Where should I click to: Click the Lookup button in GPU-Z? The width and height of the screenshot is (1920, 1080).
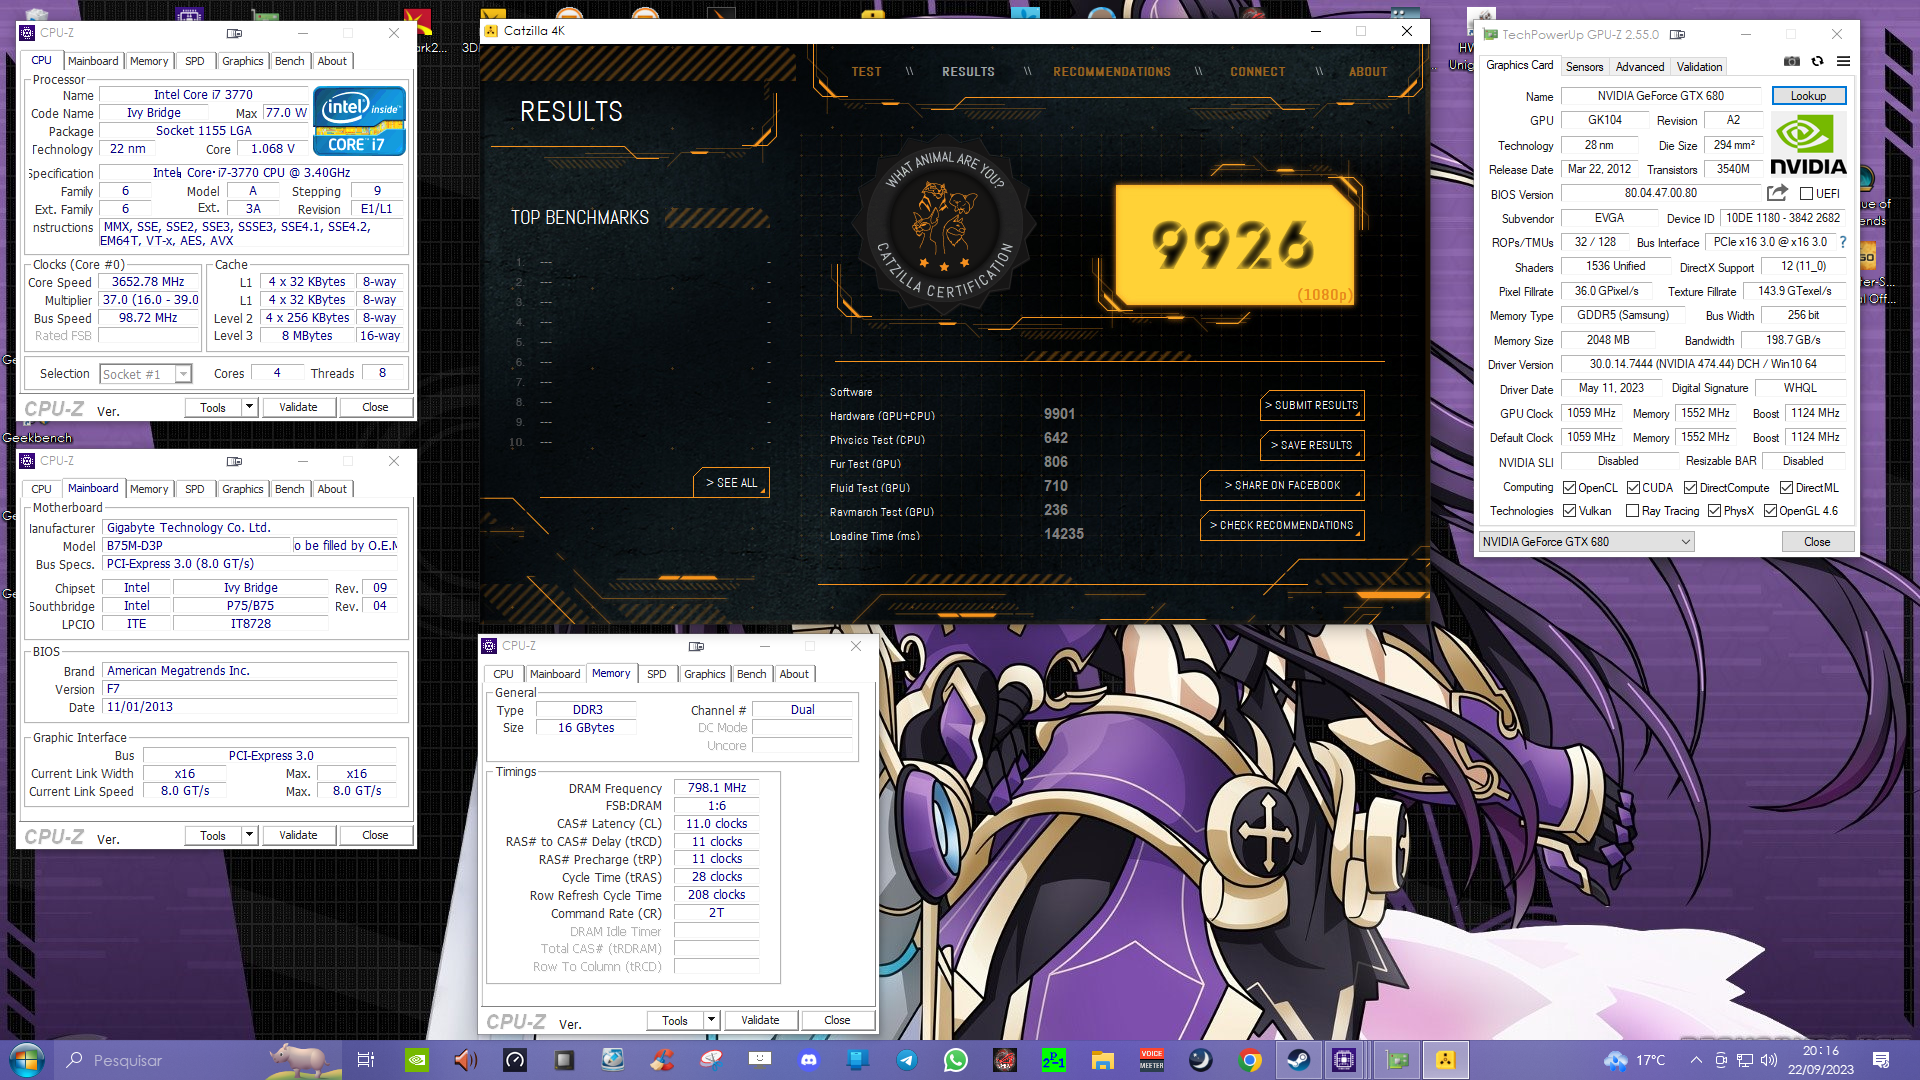point(1808,96)
